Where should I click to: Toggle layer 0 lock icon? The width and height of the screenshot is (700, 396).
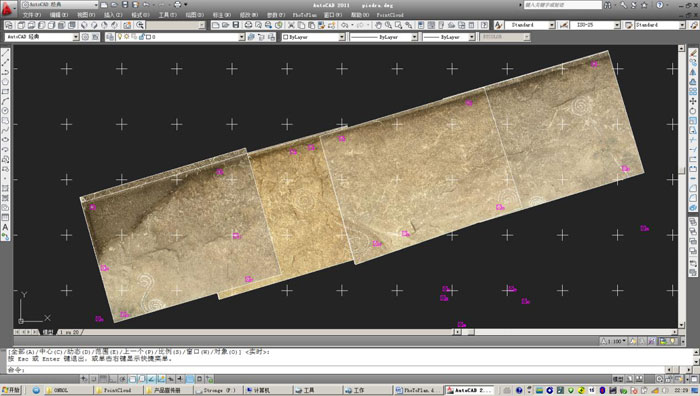coord(141,37)
